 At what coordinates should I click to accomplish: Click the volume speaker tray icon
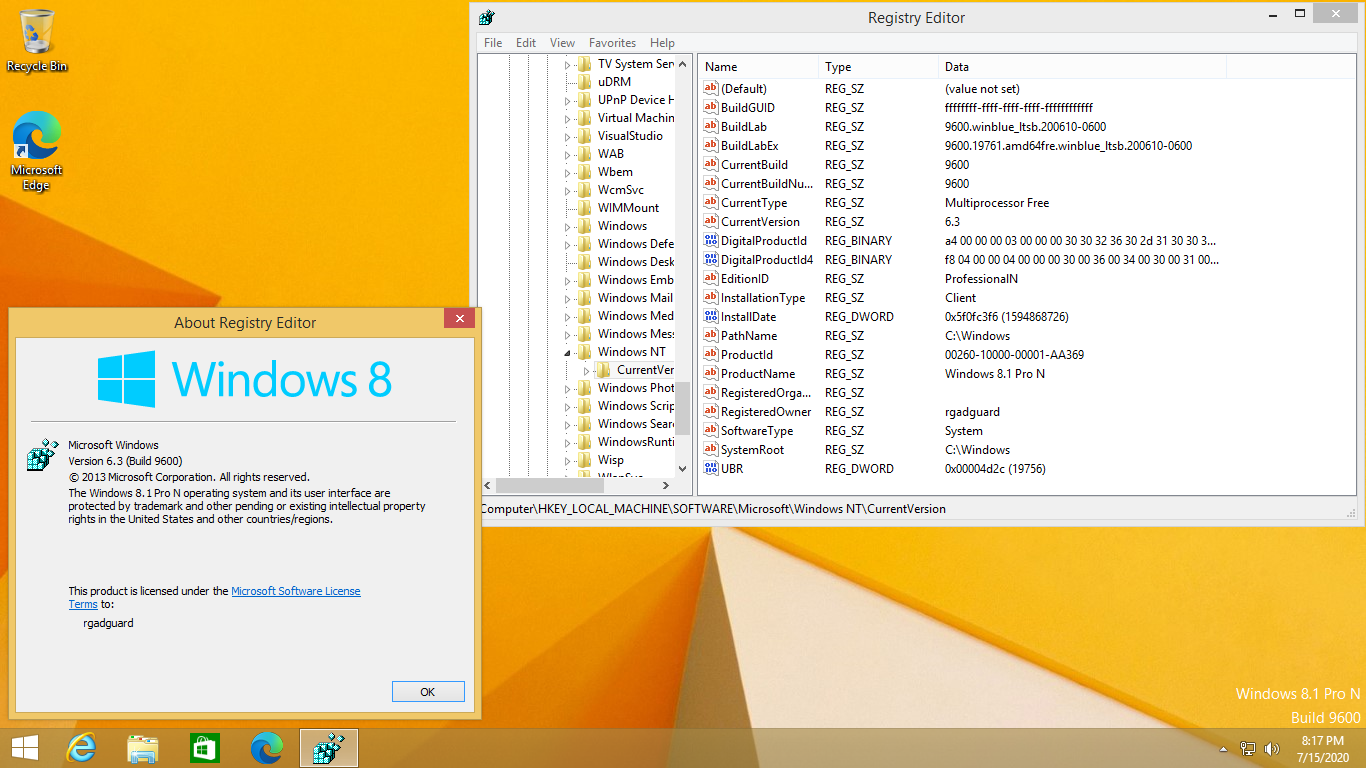pyautogui.click(x=1272, y=748)
